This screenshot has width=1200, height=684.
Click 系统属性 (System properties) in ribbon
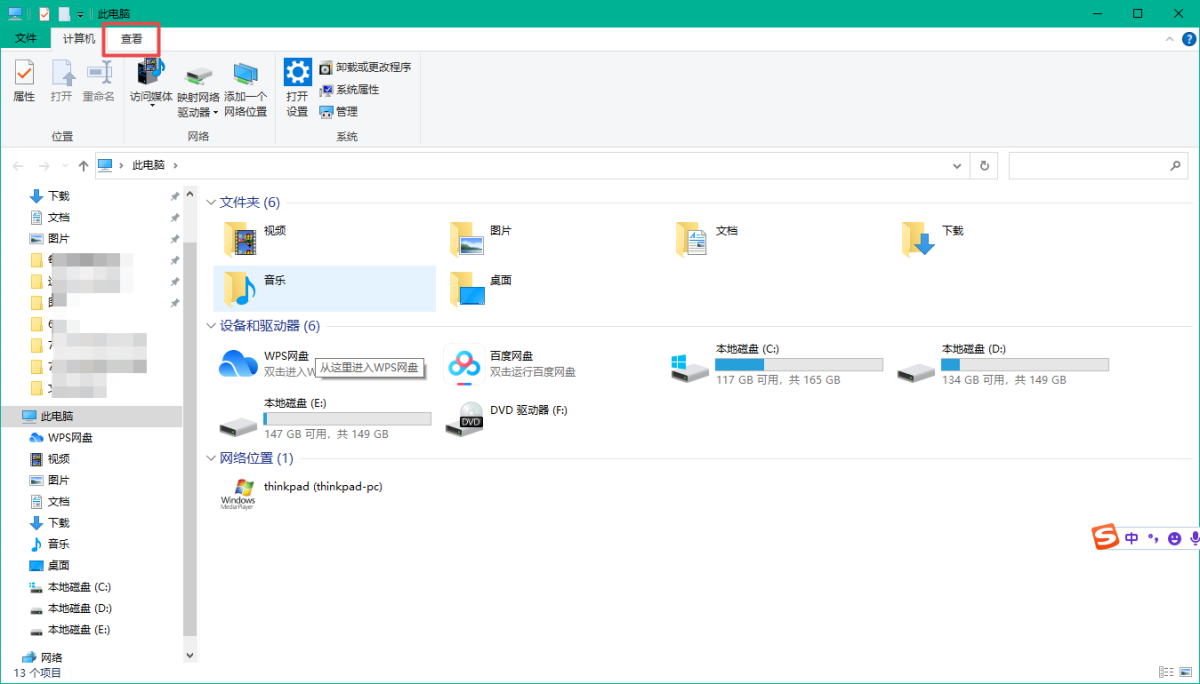[350, 90]
